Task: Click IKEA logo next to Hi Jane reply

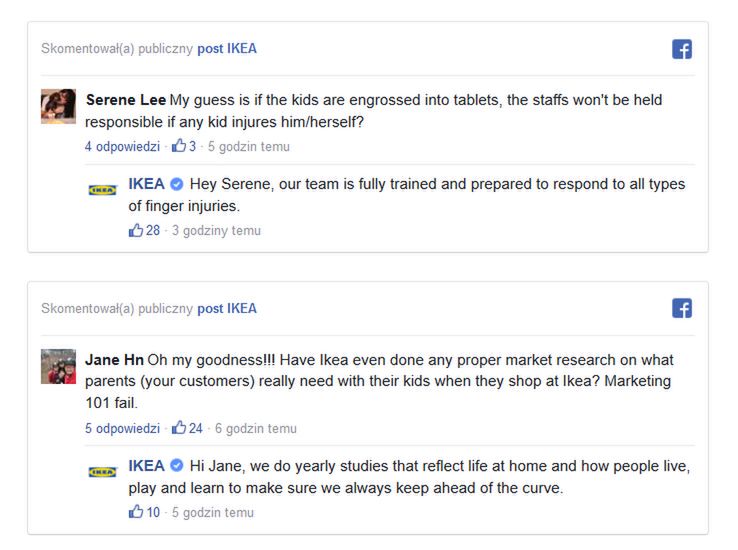Action: tap(102, 471)
